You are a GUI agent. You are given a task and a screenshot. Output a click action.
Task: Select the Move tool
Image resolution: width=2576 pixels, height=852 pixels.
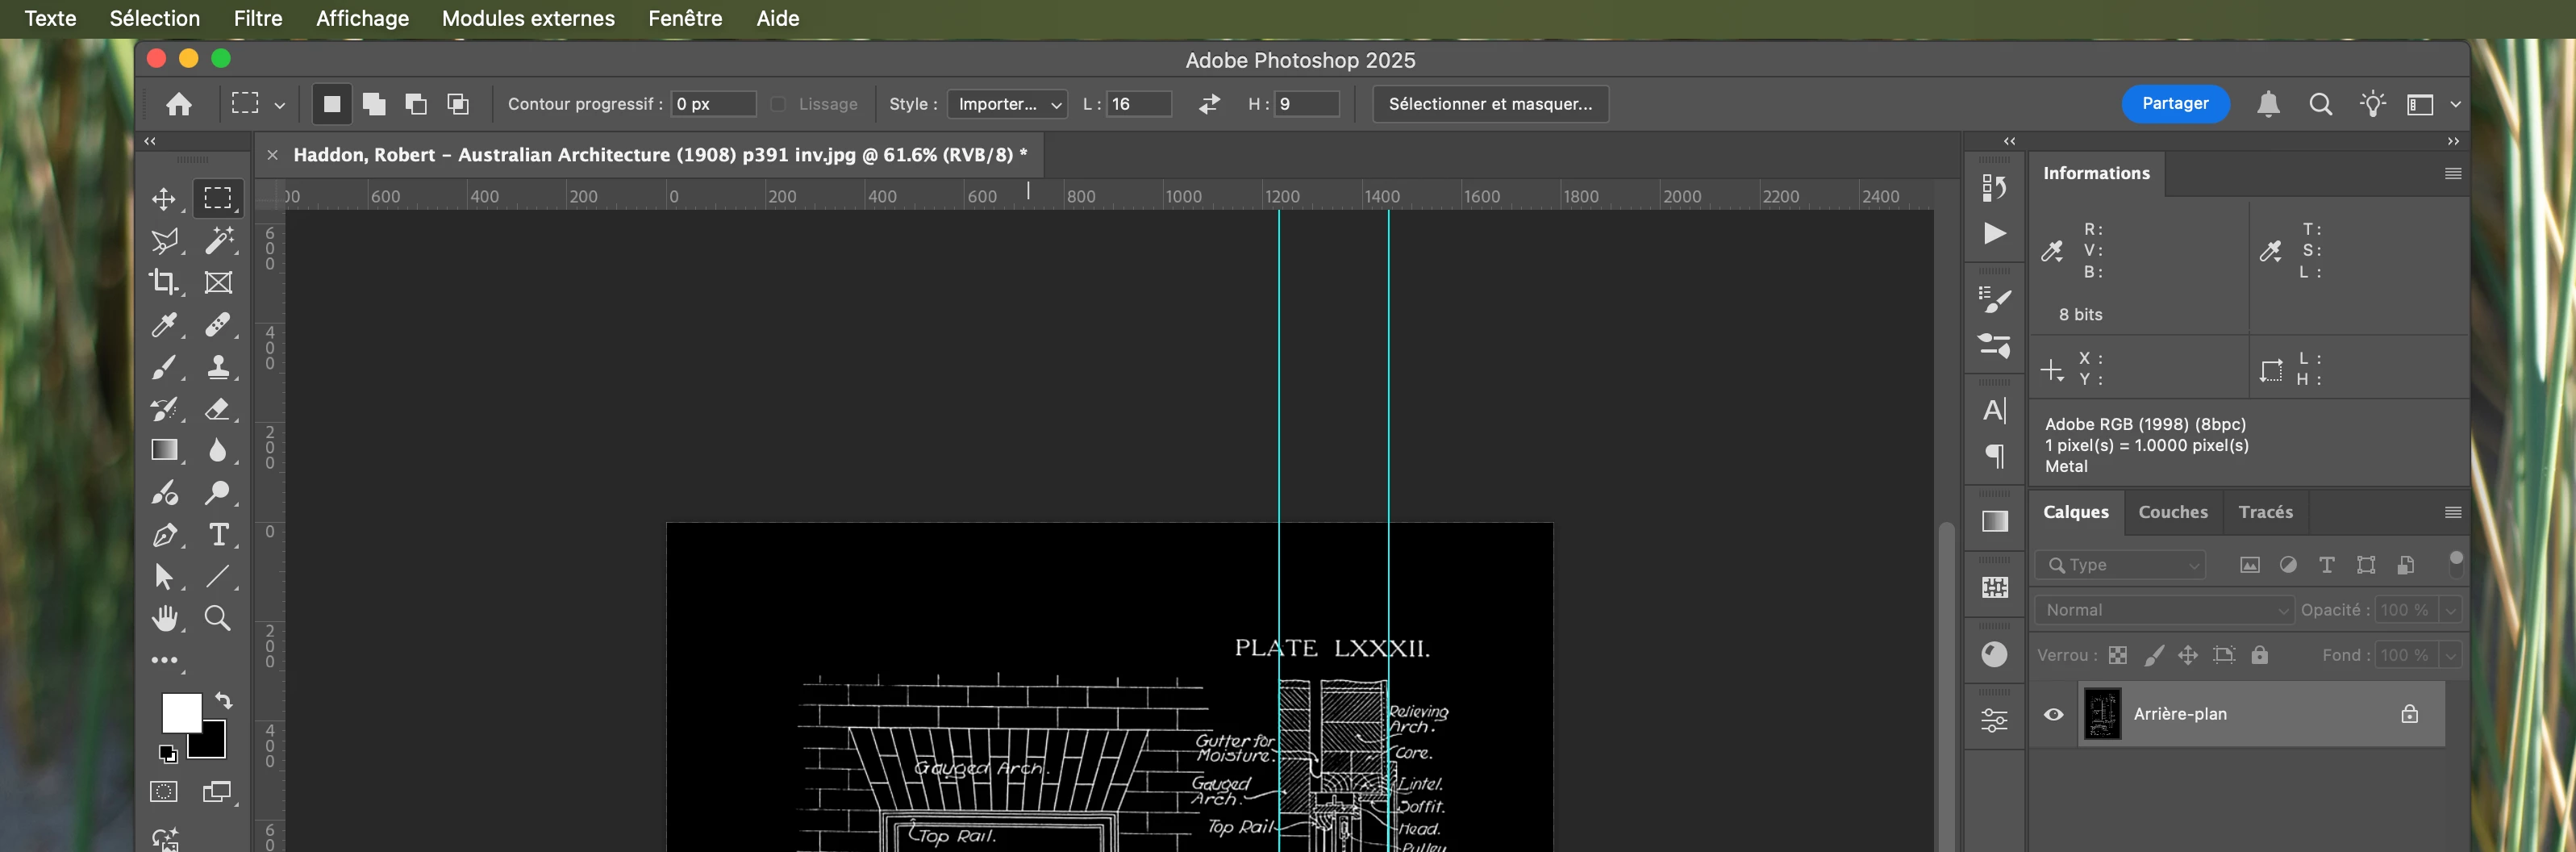coord(164,199)
